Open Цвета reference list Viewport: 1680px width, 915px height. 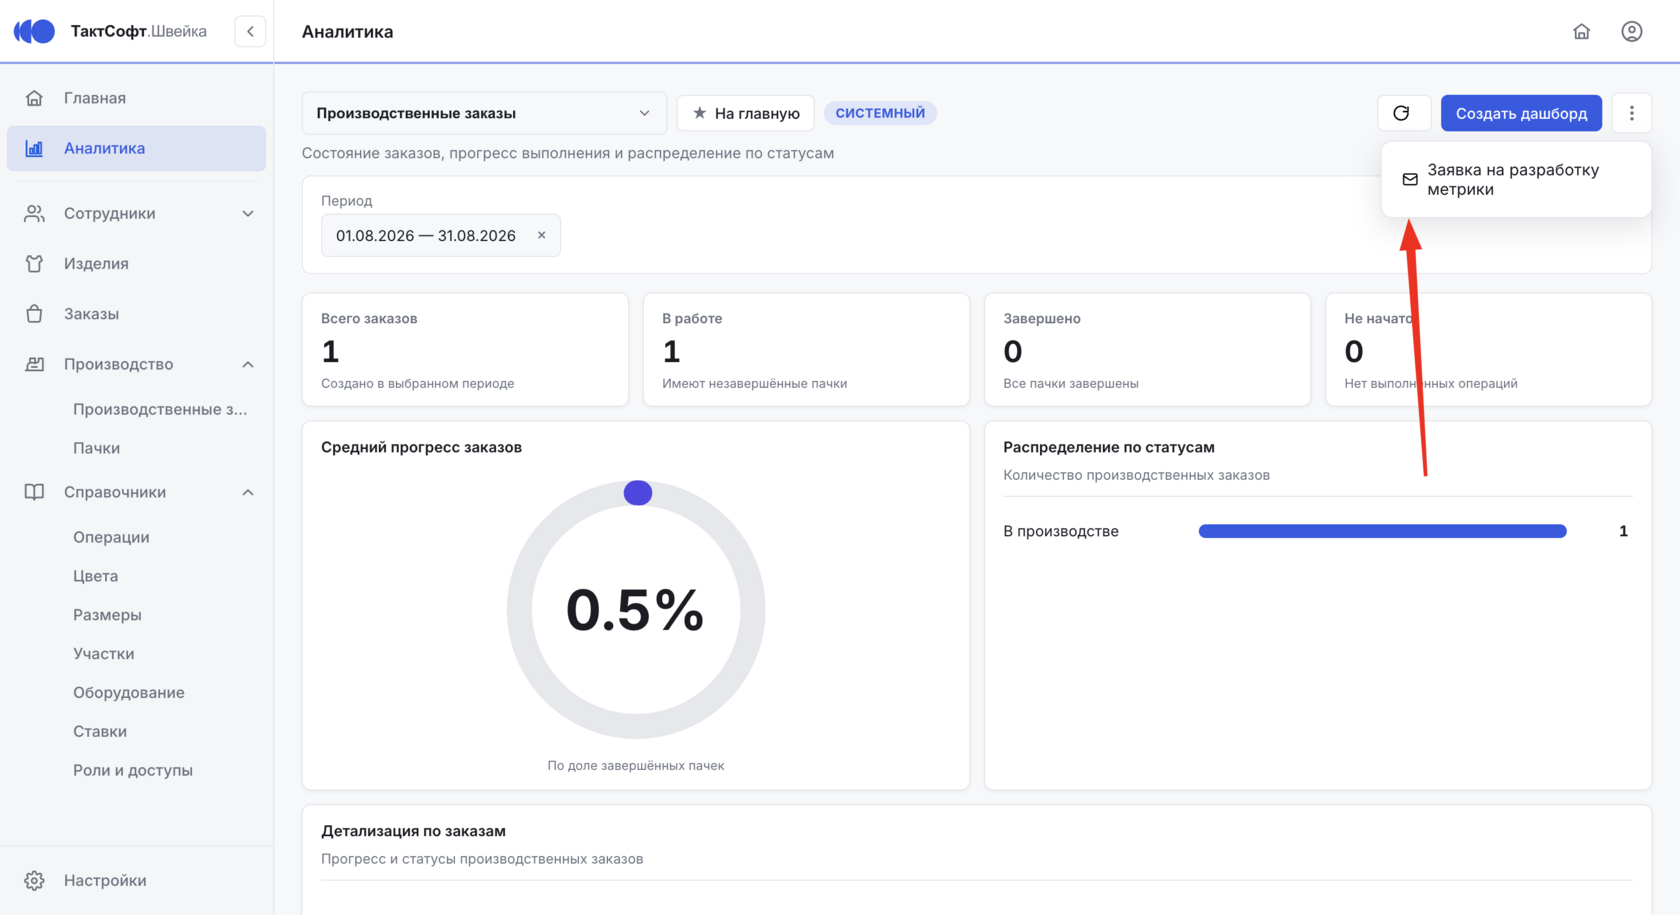pos(95,576)
